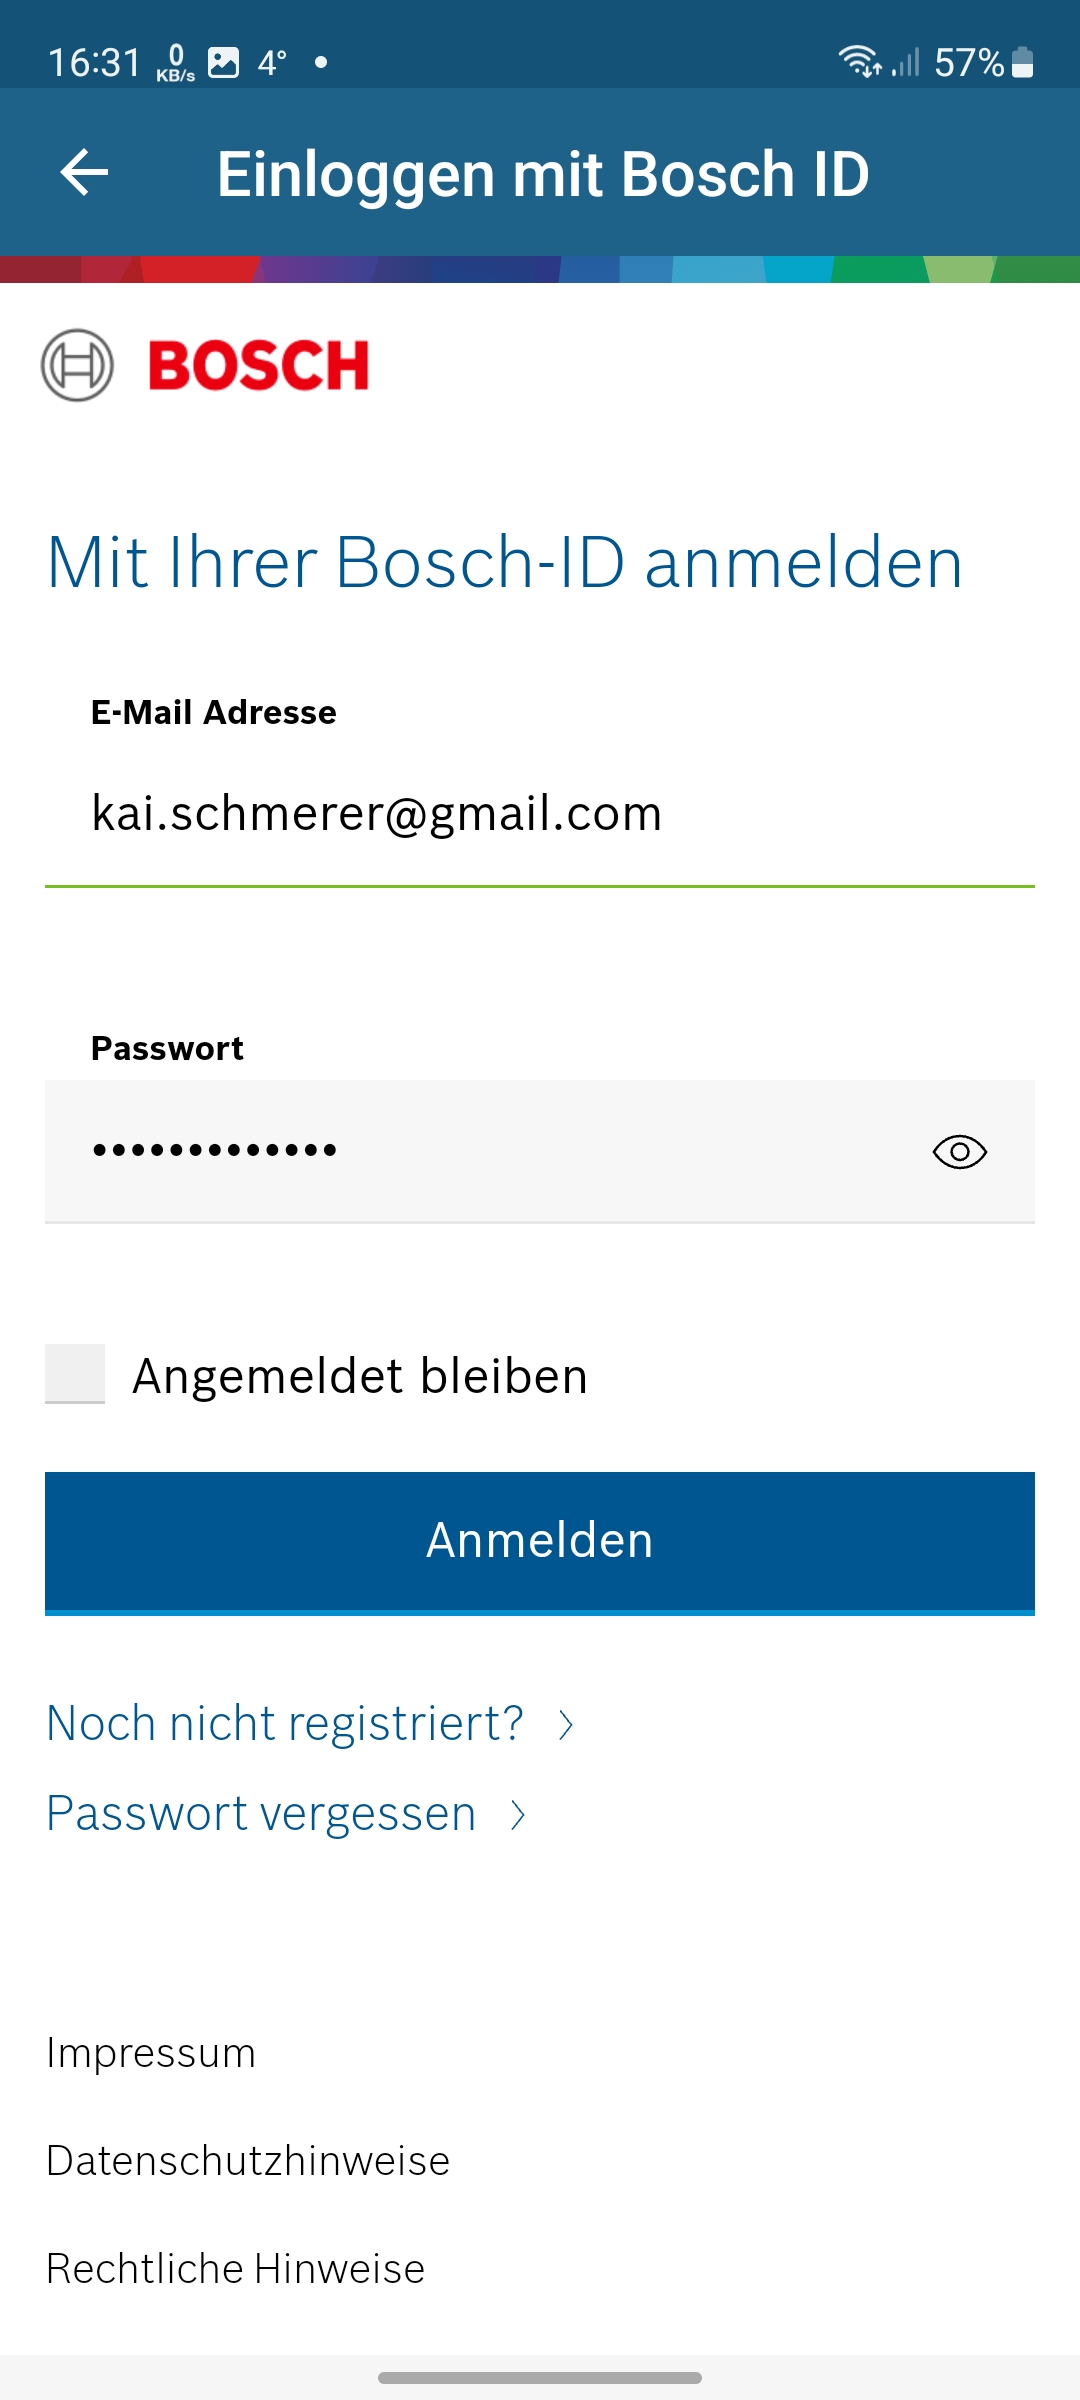The height and width of the screenshot is (2400, 1080).
Task: Tap the WiFi status icon
Action: tap(859, 62)
